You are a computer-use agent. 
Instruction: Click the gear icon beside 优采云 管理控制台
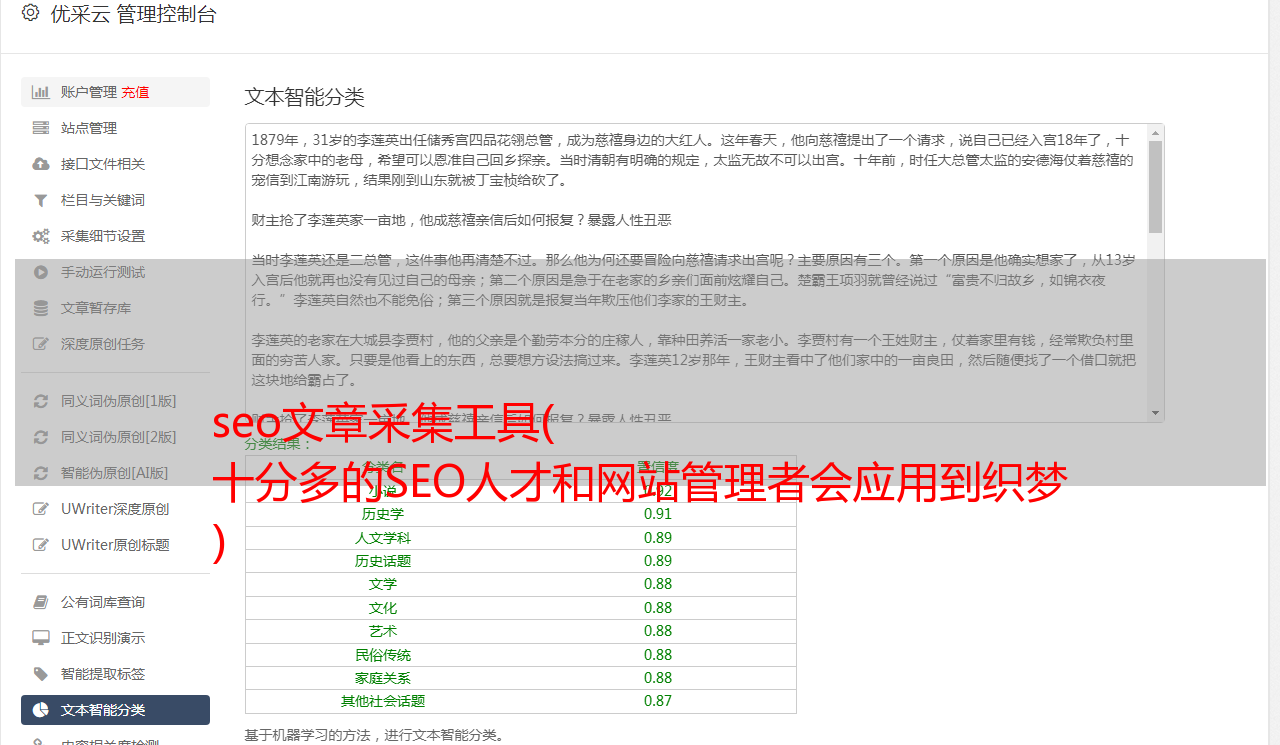(x=30, y=13)
